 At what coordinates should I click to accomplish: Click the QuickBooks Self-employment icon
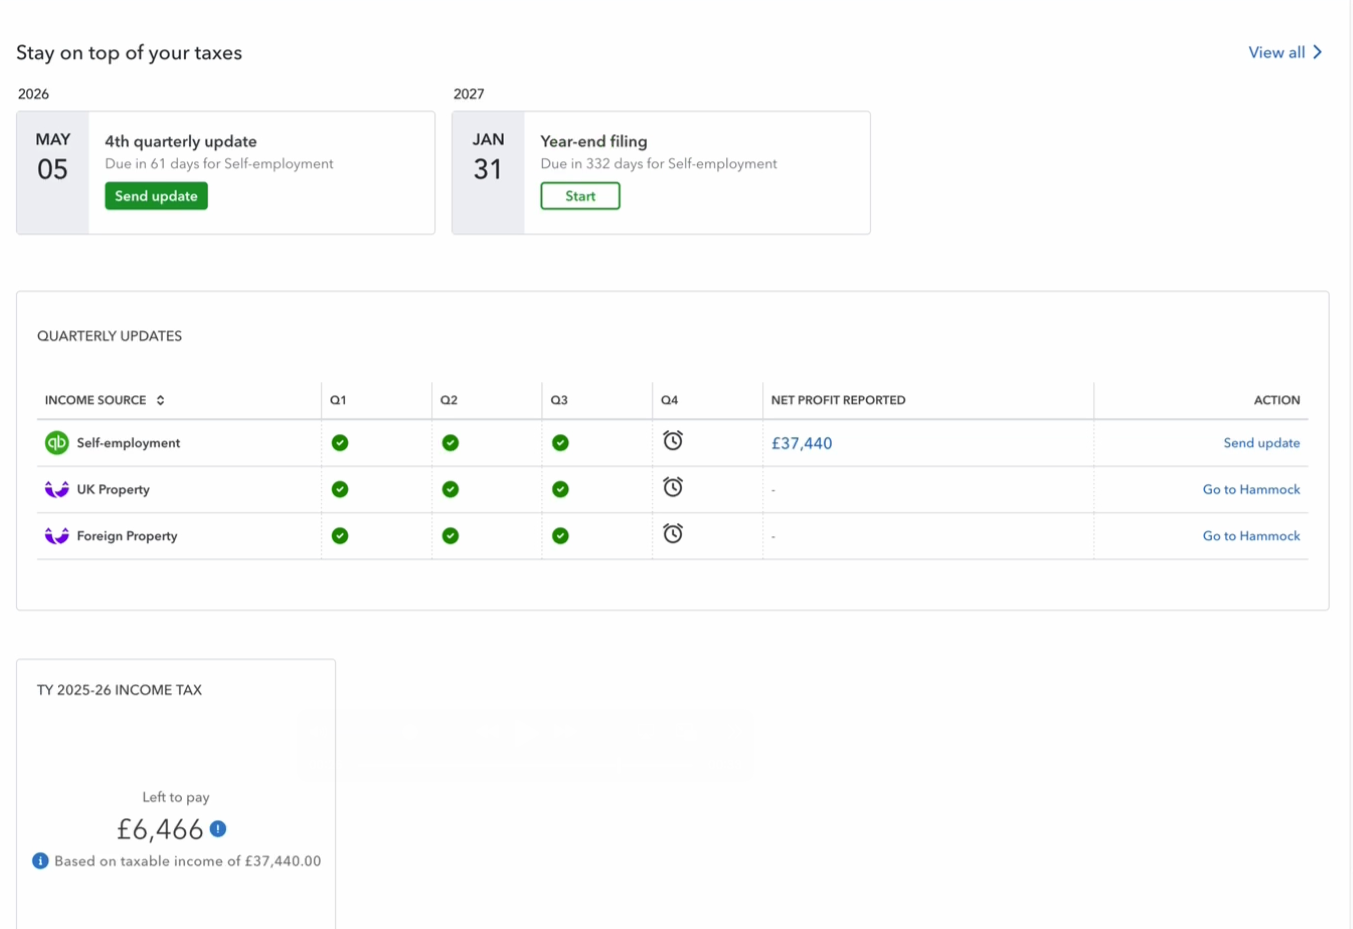click(x=57, y=443)
